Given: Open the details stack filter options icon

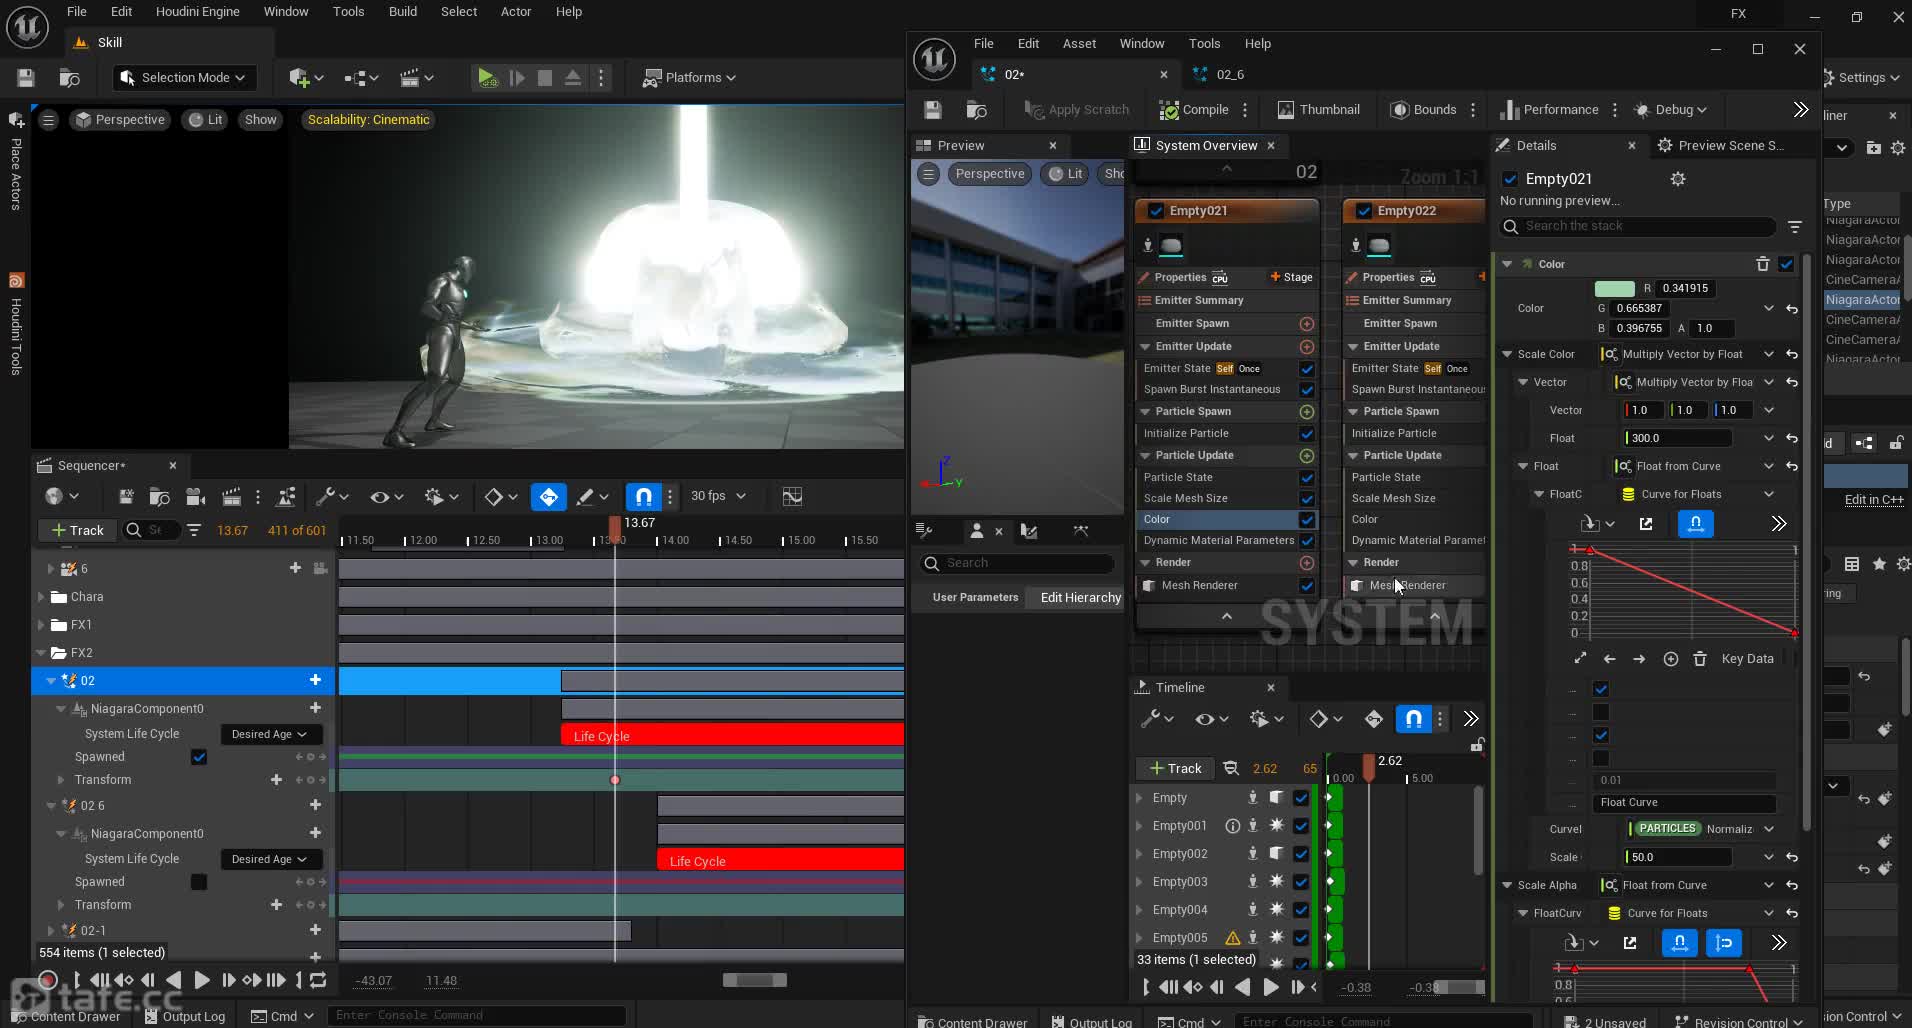Looking at the screenshot, I should (1795, 227).
